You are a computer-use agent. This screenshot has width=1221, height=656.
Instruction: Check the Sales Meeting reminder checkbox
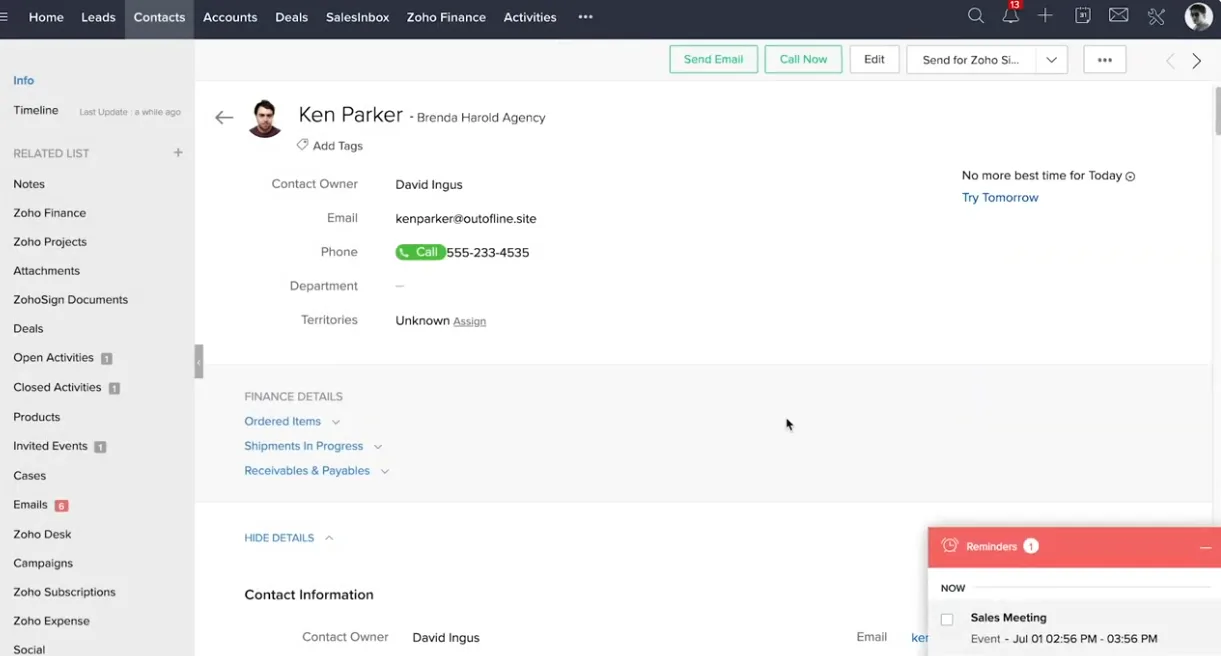947,619
